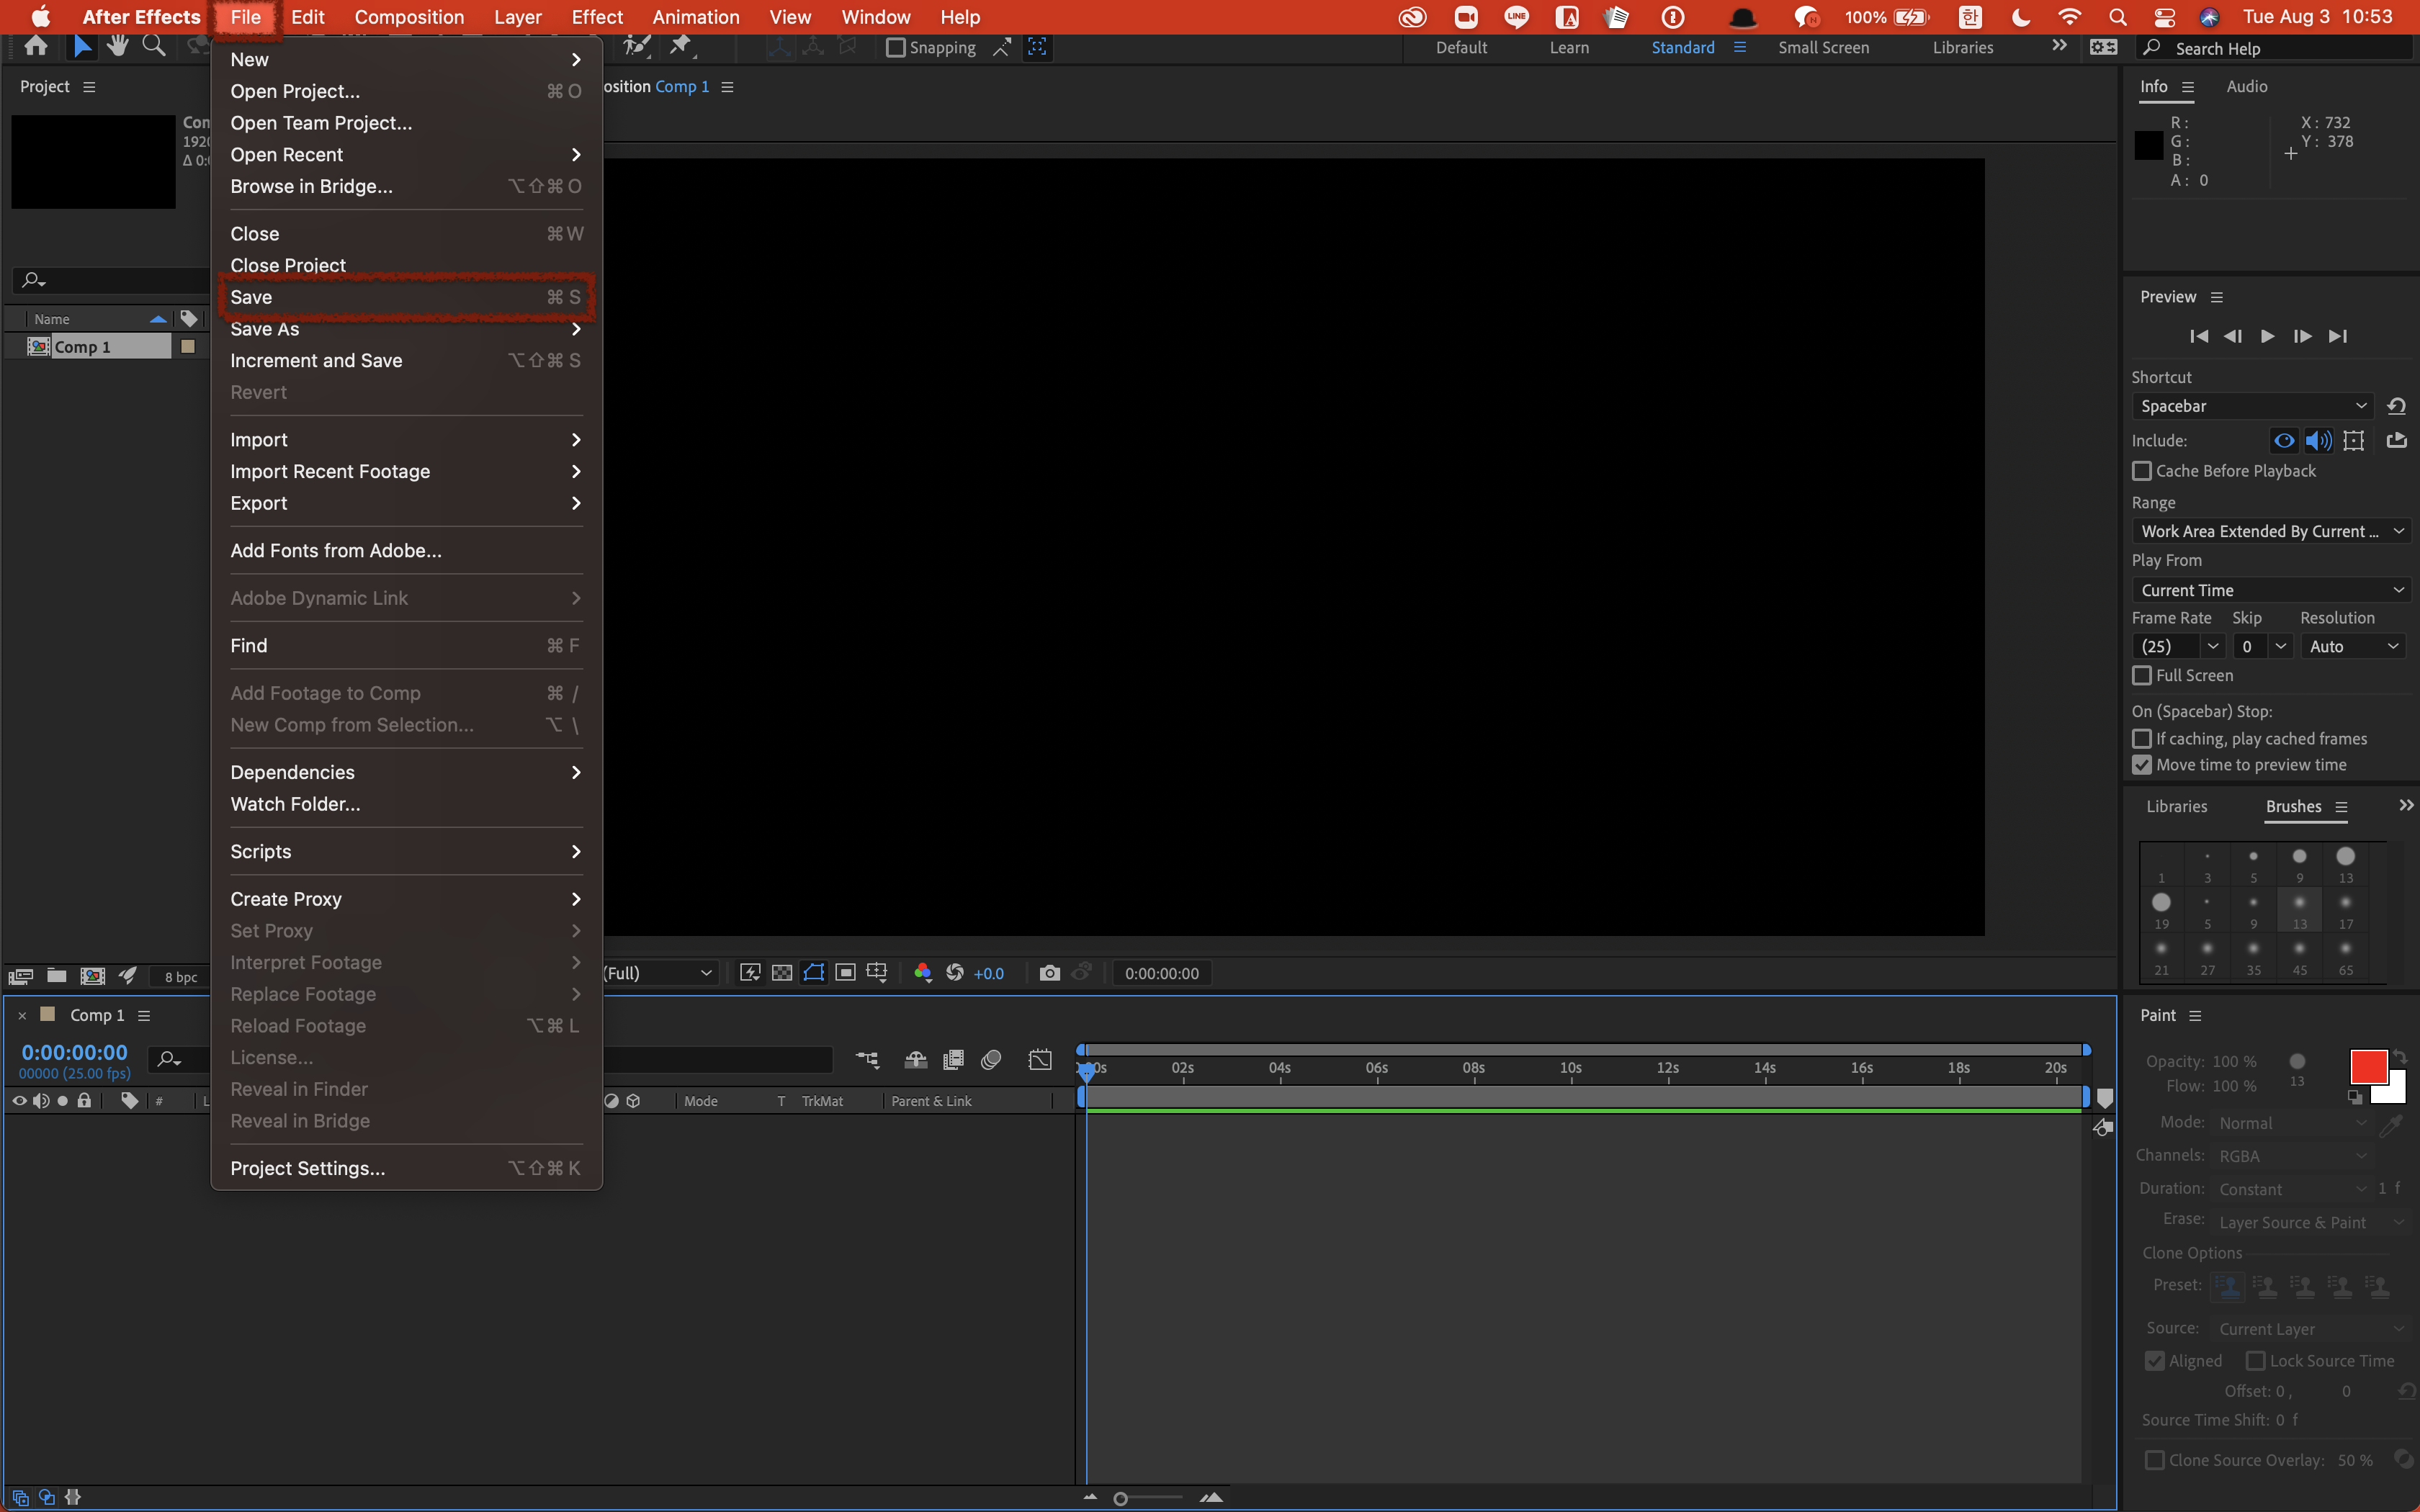The width and height of the screenshot is (2420, 1512).
Task: Expand Resolution Auto dropdown
Action: pyautogui.click(x=2353, y=647)
